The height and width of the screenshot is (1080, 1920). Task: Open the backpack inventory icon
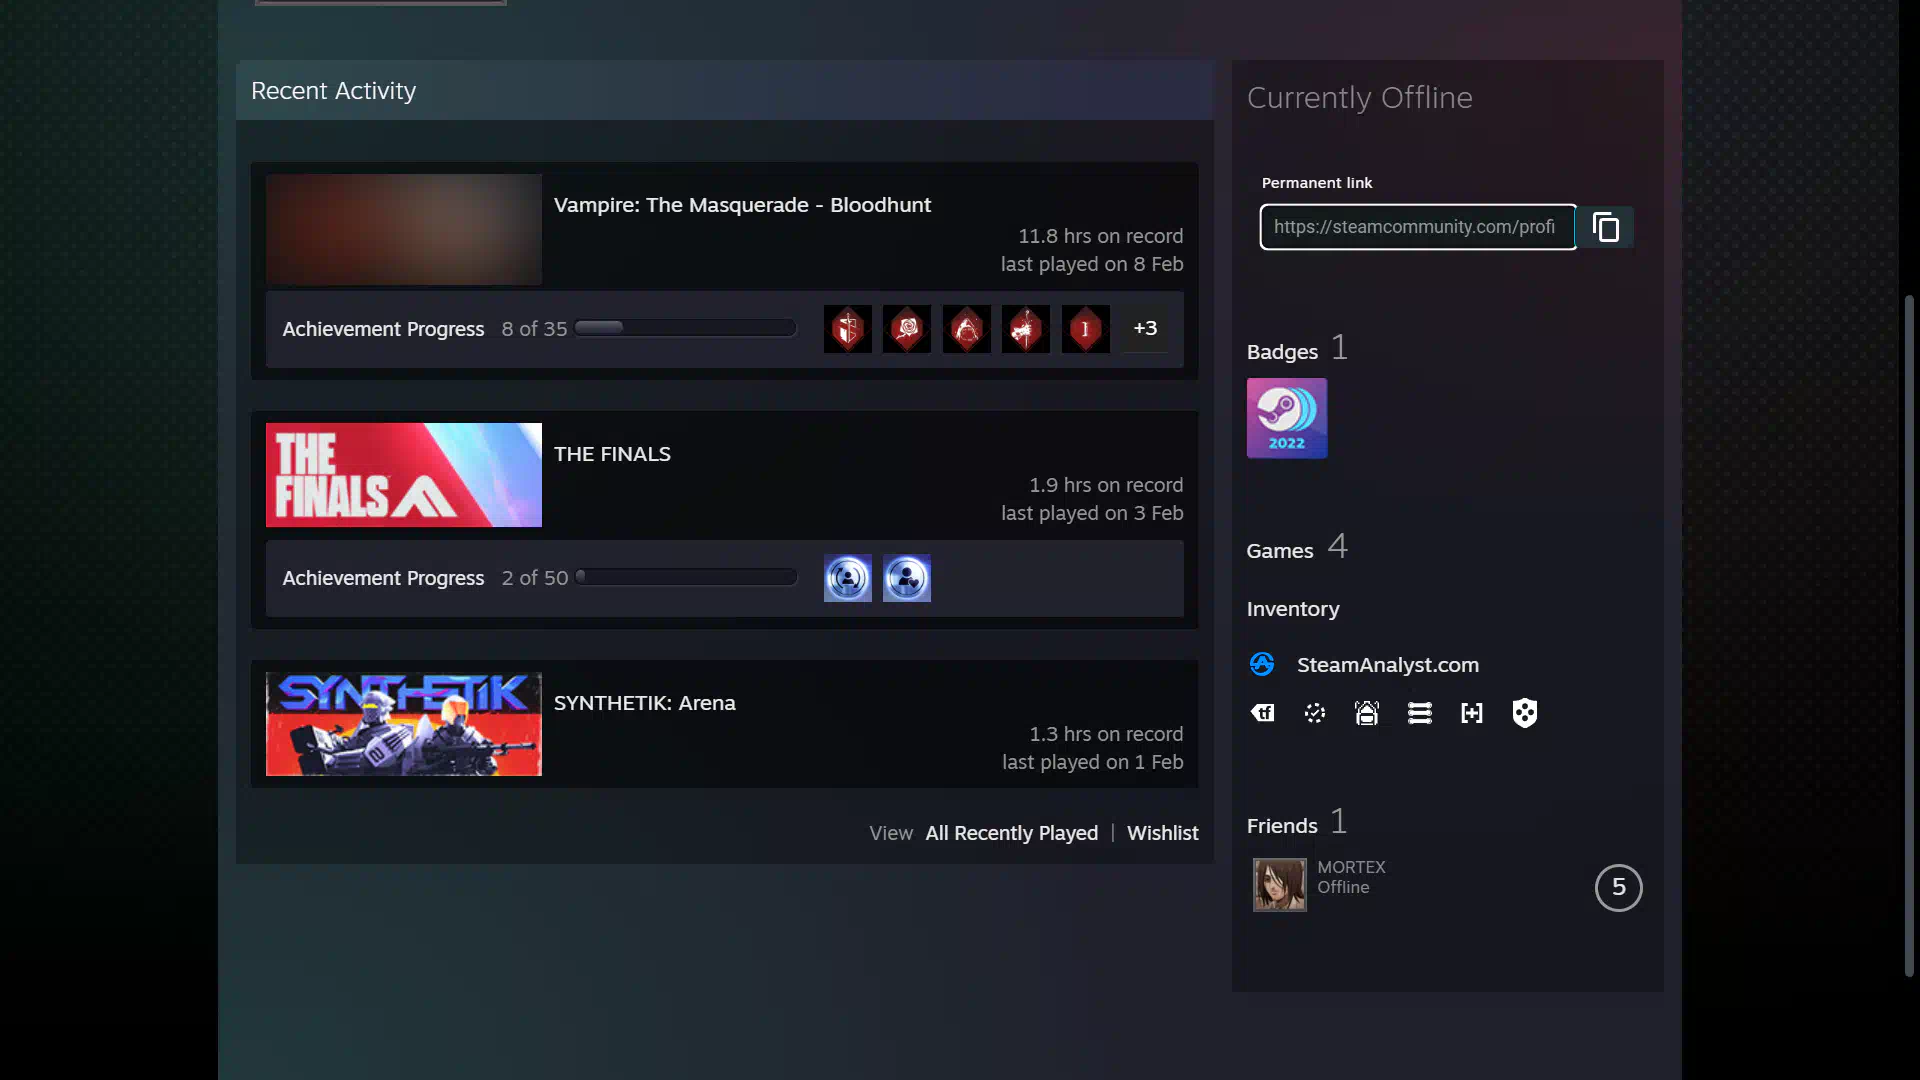[1367, 713]
